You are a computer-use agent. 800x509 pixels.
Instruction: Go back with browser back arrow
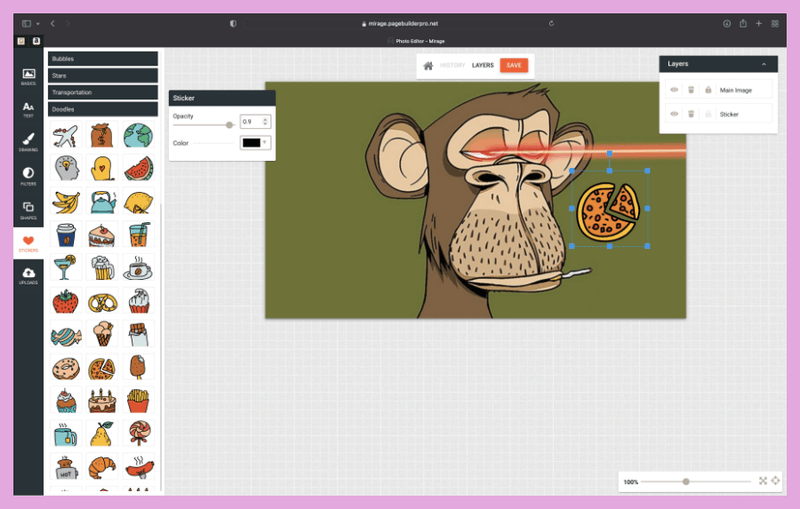click(x=53, y=23)
